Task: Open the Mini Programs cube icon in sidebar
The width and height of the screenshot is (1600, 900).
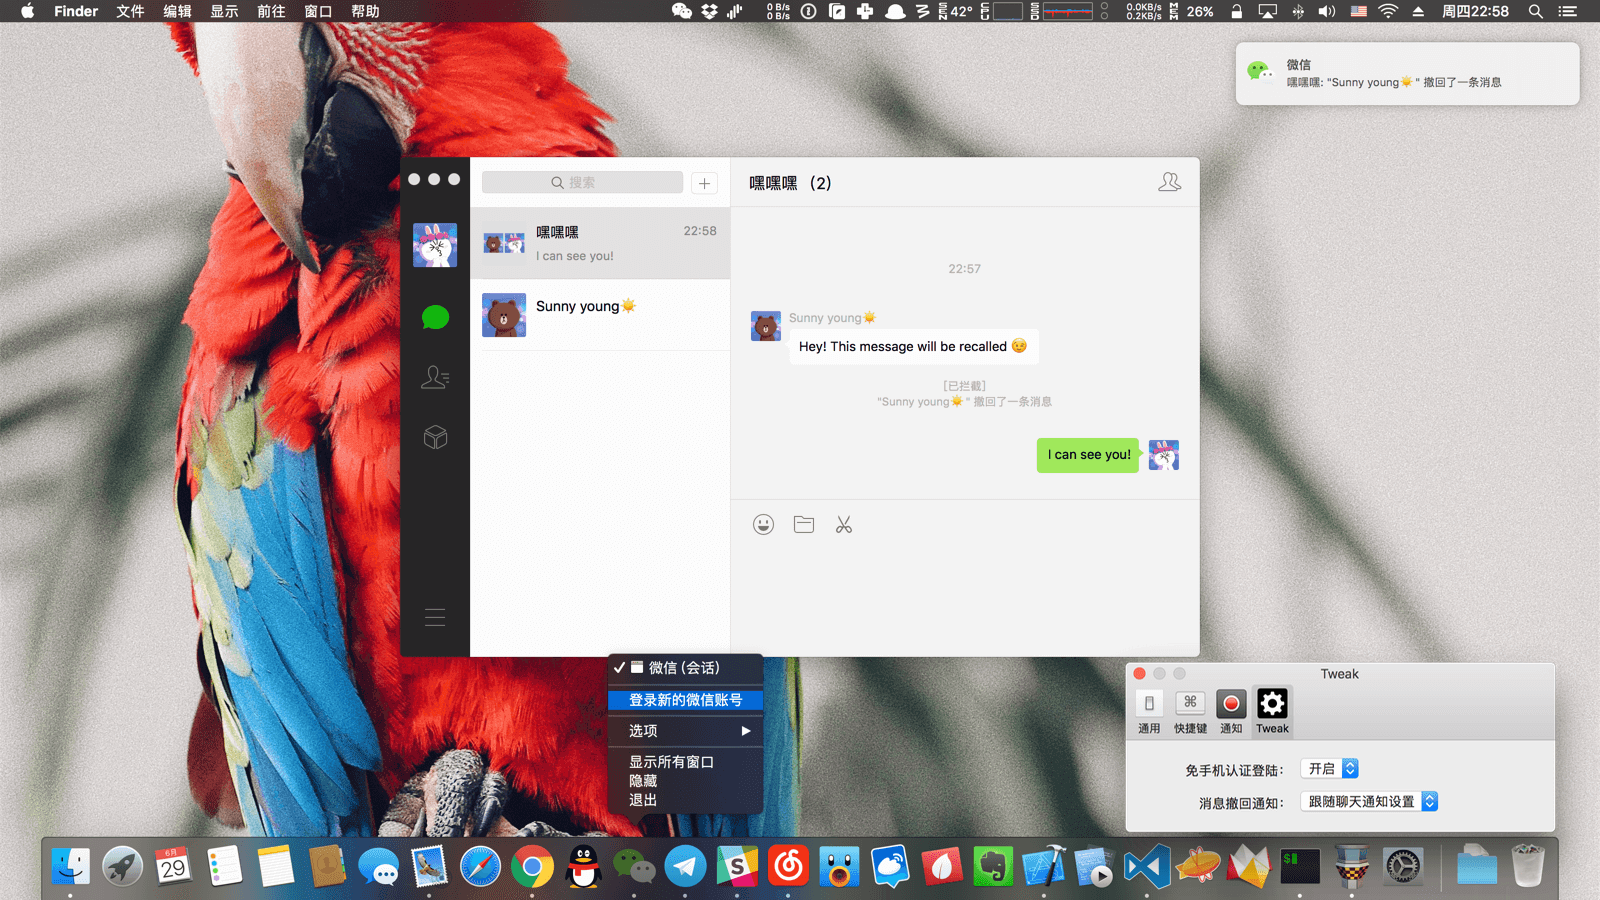Action: coord(435,437)
